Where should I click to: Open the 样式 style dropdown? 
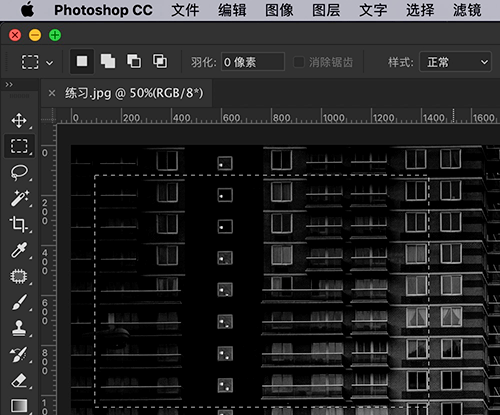click(455, 62)
